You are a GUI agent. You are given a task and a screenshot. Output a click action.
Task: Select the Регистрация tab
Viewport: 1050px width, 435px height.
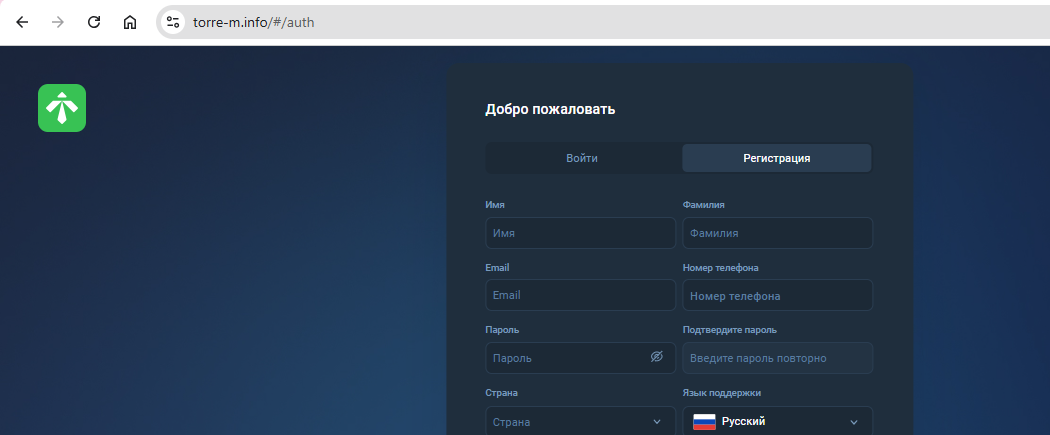click(x=777, y=159)
